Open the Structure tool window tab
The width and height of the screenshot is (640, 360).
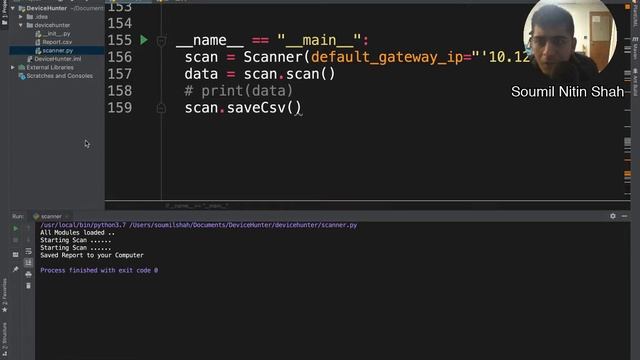click(x=4, y=339)
